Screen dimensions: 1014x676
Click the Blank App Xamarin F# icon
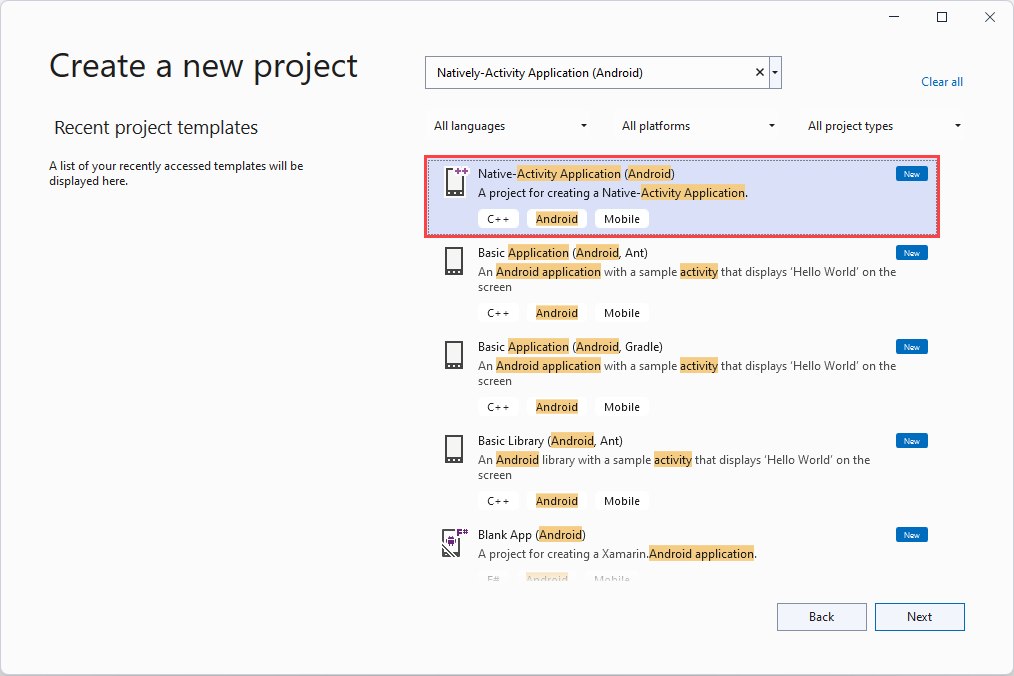454,543
